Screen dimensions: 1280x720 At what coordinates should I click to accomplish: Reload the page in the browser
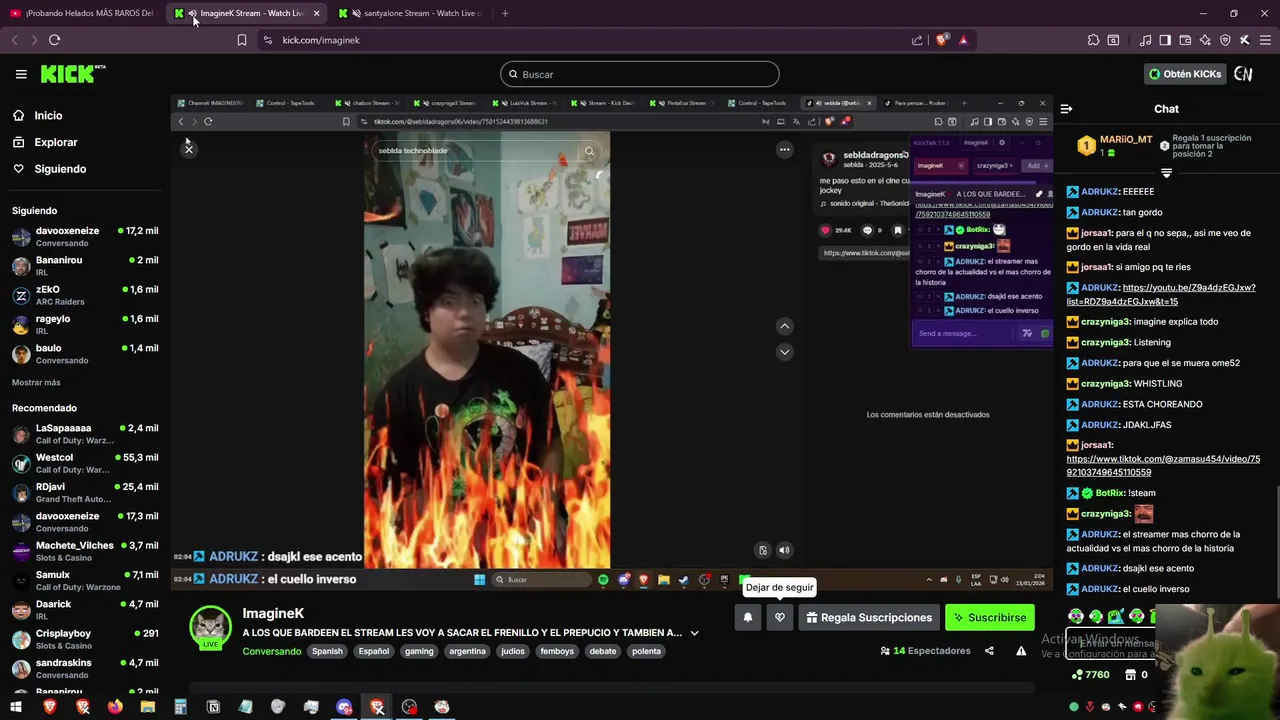click(54, 40)
